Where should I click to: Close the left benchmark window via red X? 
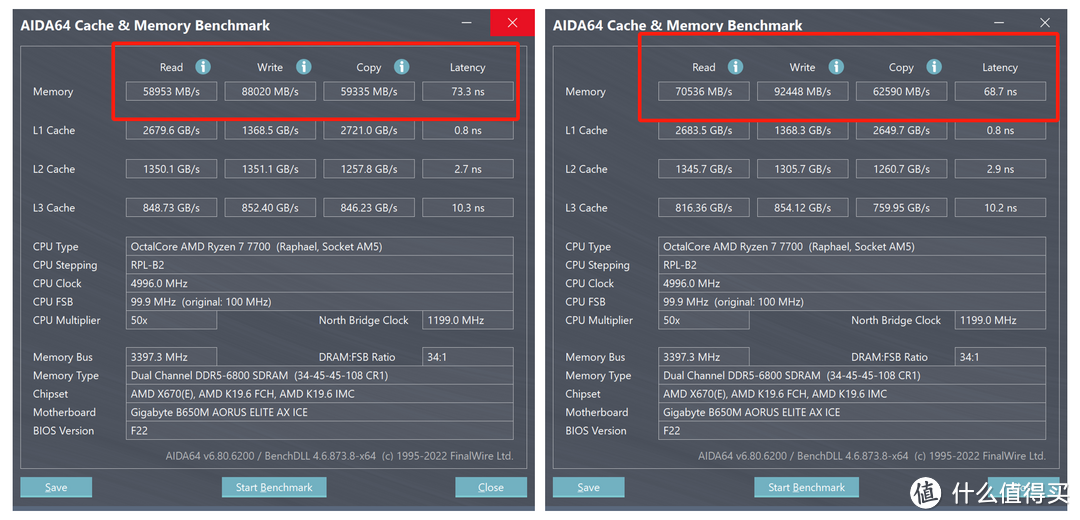[512, 23]
